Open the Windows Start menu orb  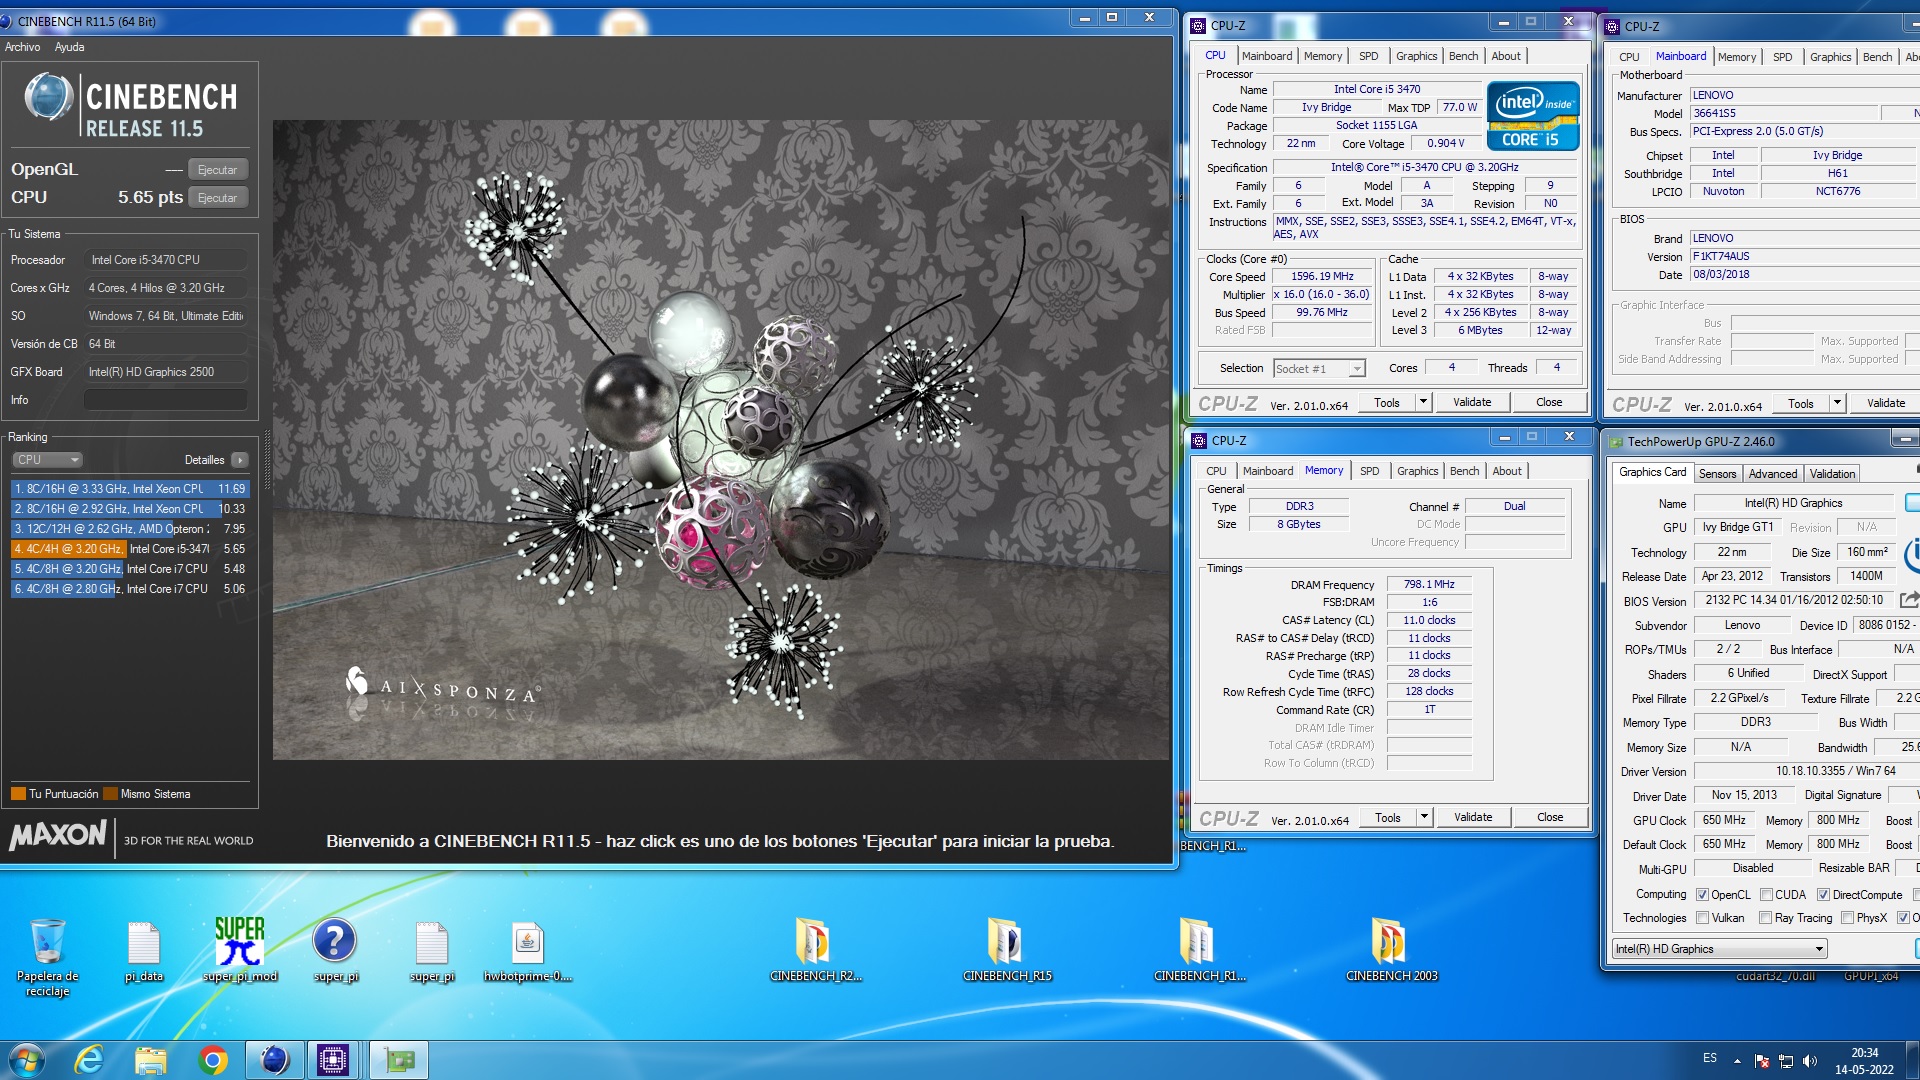coord(27,1060)
